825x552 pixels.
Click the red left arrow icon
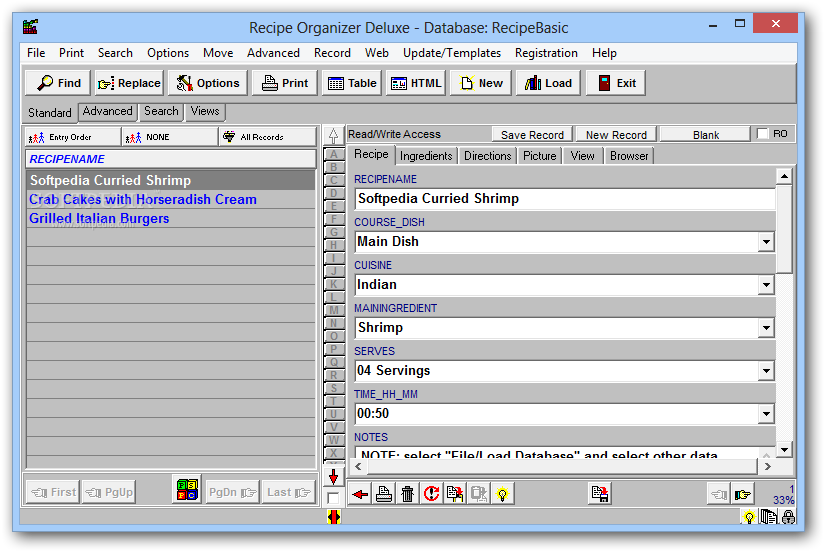(x=360, y=494)
